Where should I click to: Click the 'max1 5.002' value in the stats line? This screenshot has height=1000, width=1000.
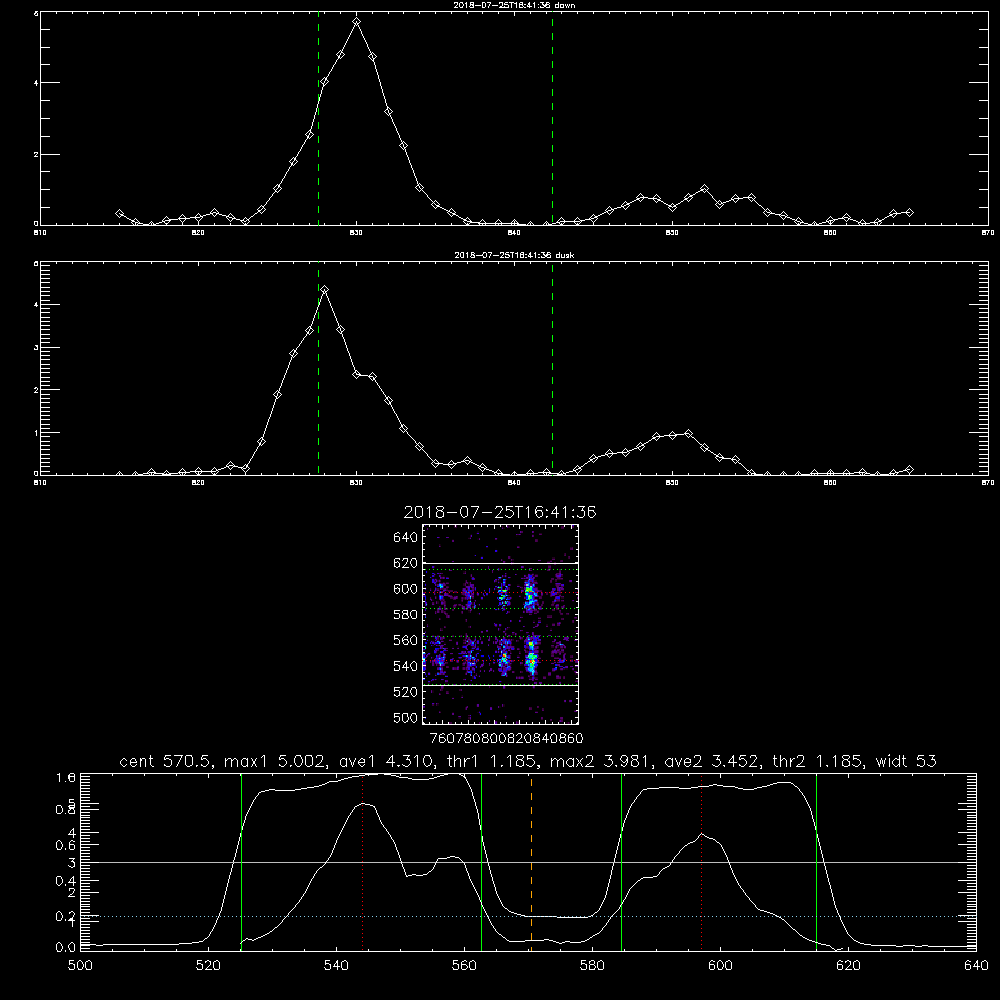click(276, 761)
